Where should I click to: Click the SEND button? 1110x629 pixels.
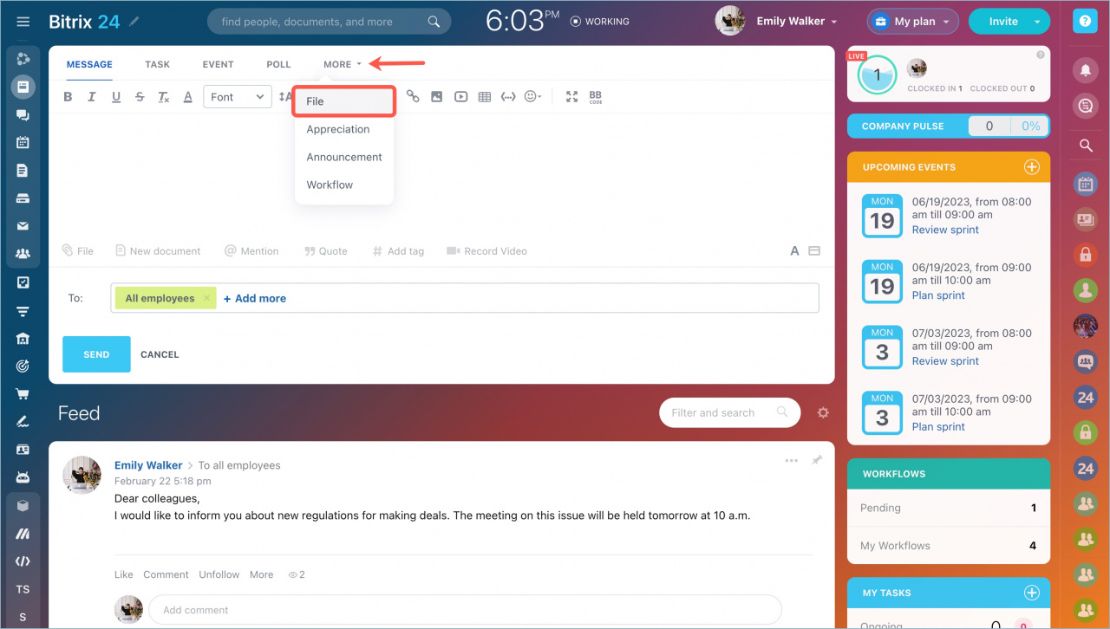(x=96, y=354)
